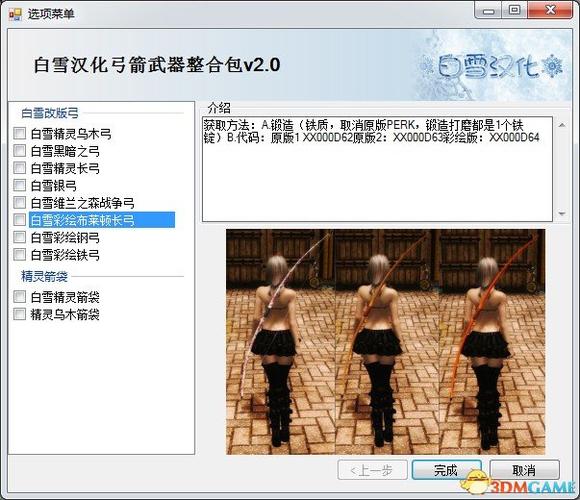
Task: Close the installer window
Action: [550, 10]
